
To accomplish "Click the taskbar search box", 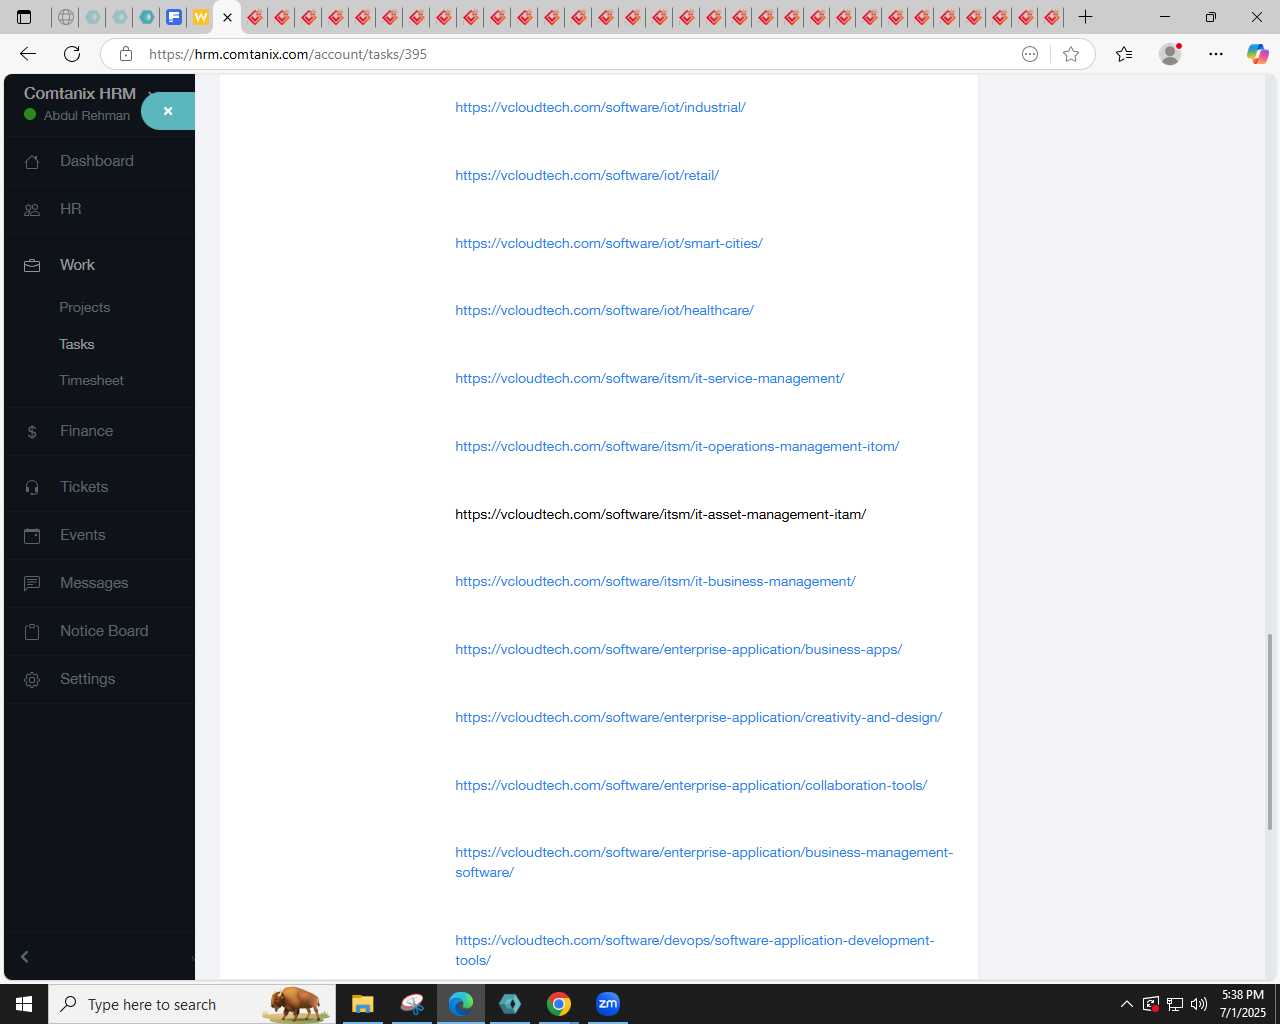I will coord(192,1004).
